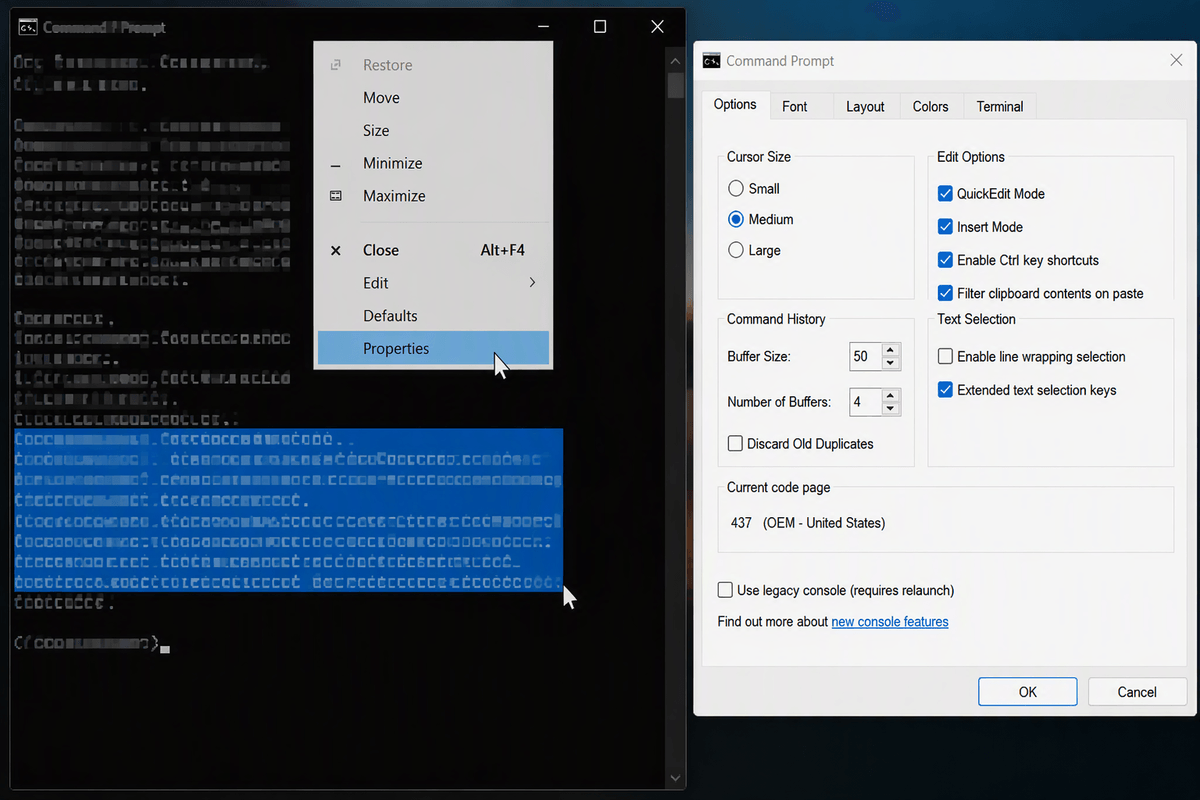The height and width of the screenshot is (800, 1200).
Task: Toggle Insert Mode checkbox
Action: coord(945,227)
